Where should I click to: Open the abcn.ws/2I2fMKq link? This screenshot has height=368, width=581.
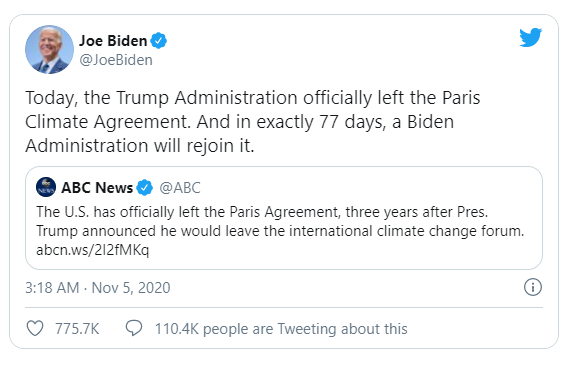pos(93,250)
